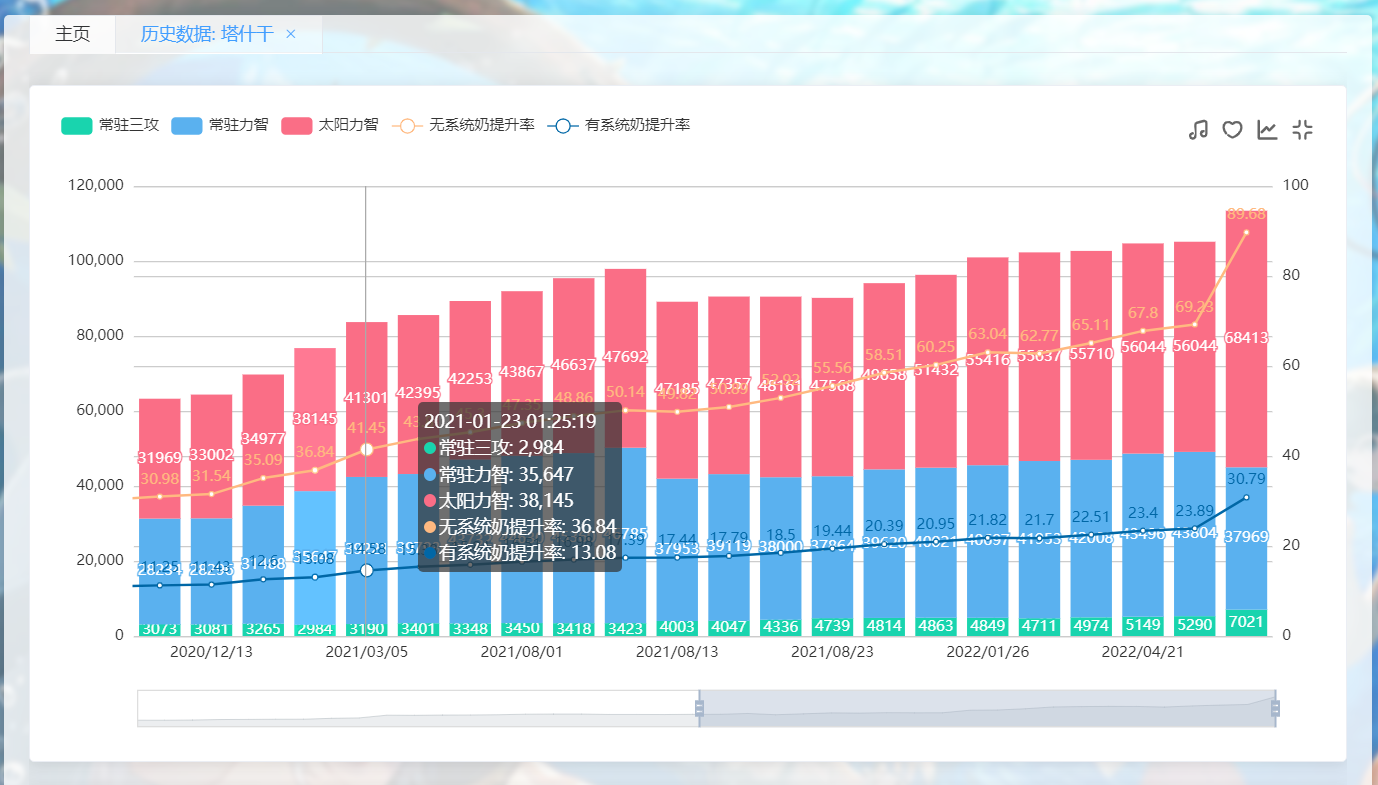
Task: Grab the left handle of zoom slider
Action: pos(699,708)
